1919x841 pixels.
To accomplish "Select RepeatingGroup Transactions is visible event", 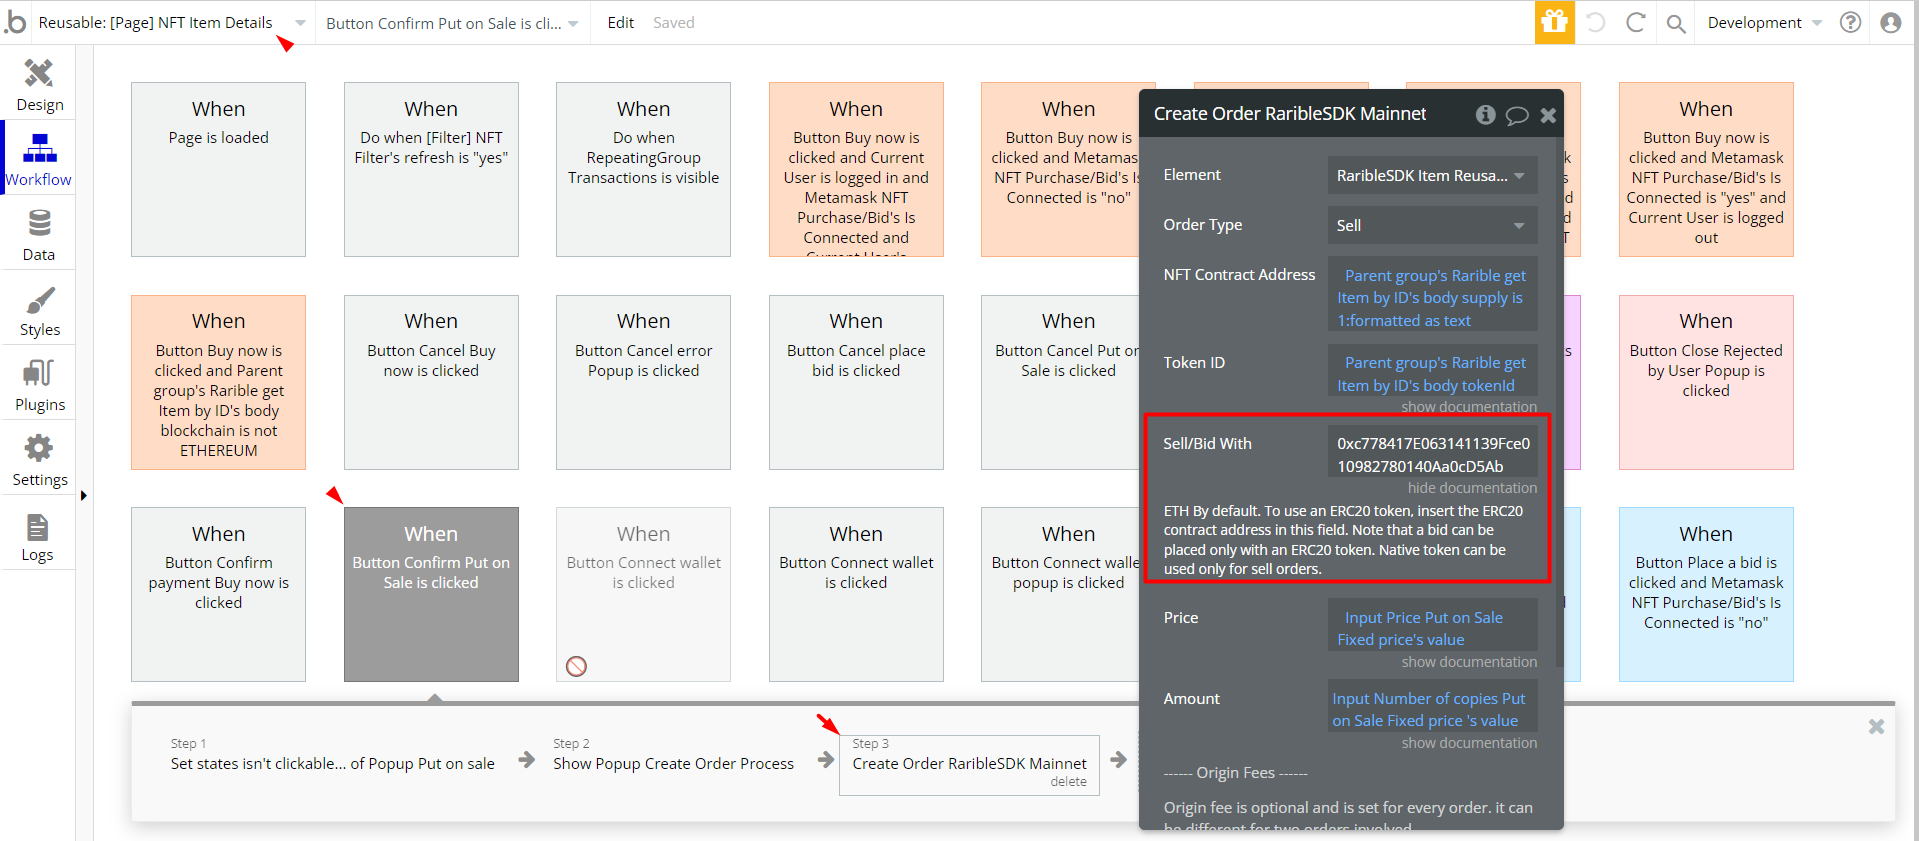I will [643, 169].
